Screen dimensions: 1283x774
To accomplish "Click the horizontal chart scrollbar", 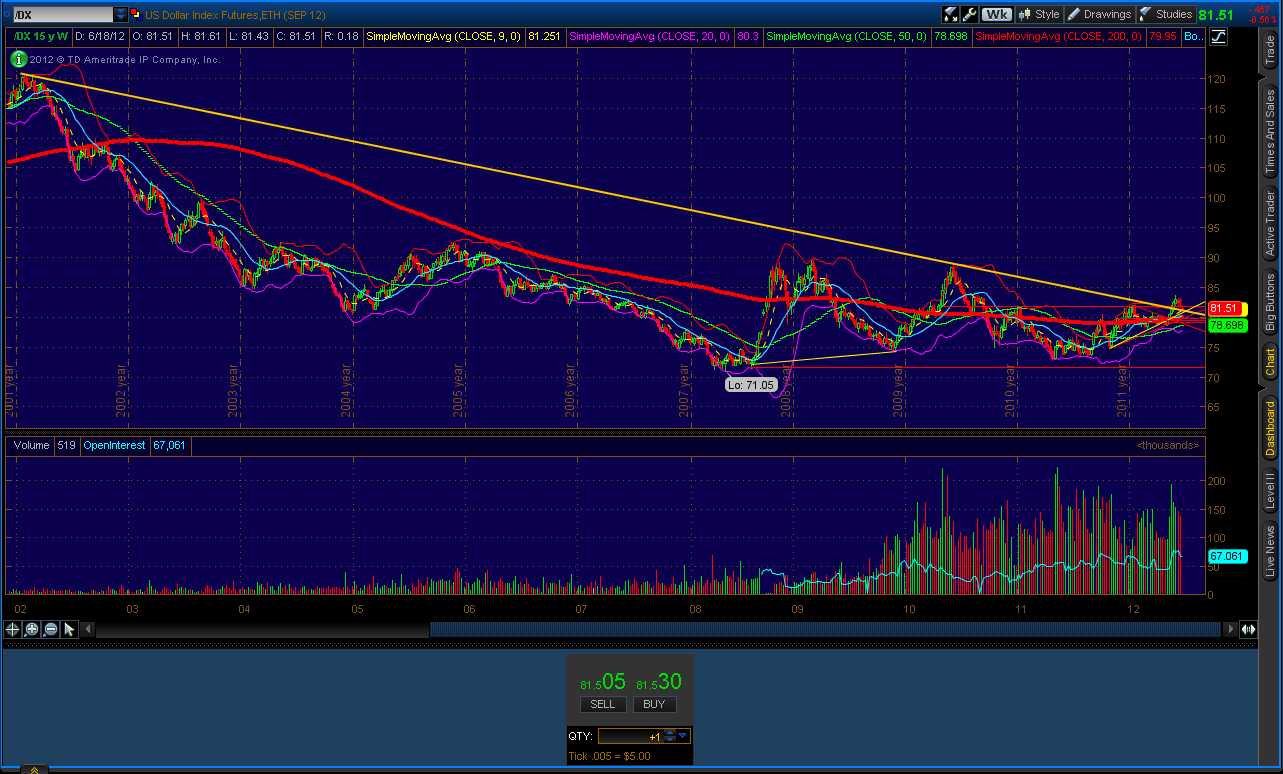I will [830, 629].
